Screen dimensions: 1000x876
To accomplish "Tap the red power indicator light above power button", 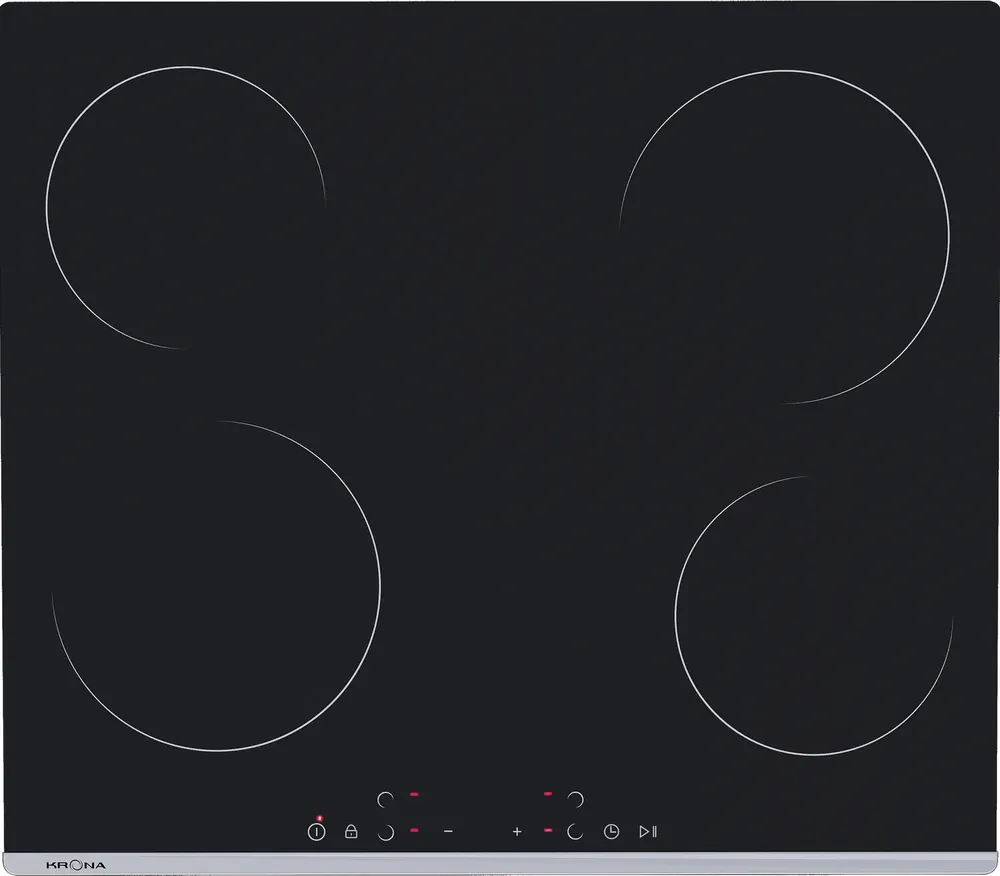I will [x=319, y=818].
